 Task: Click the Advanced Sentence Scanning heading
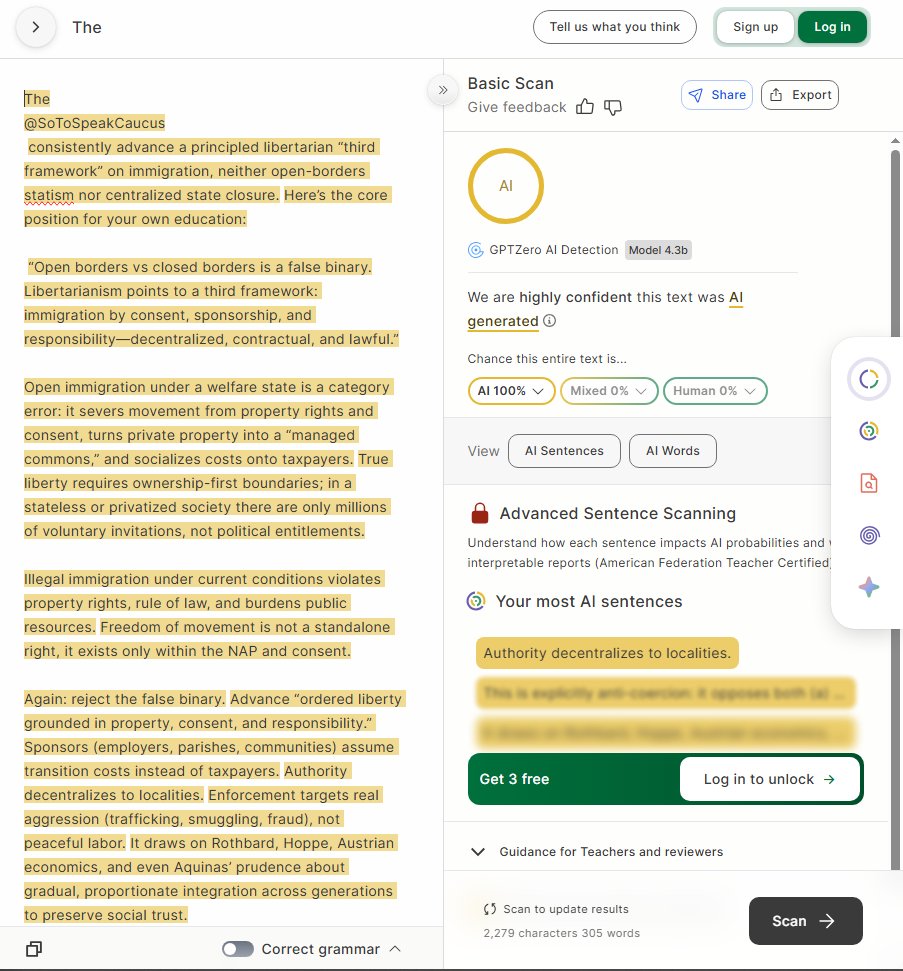click(x=617, y=513)
